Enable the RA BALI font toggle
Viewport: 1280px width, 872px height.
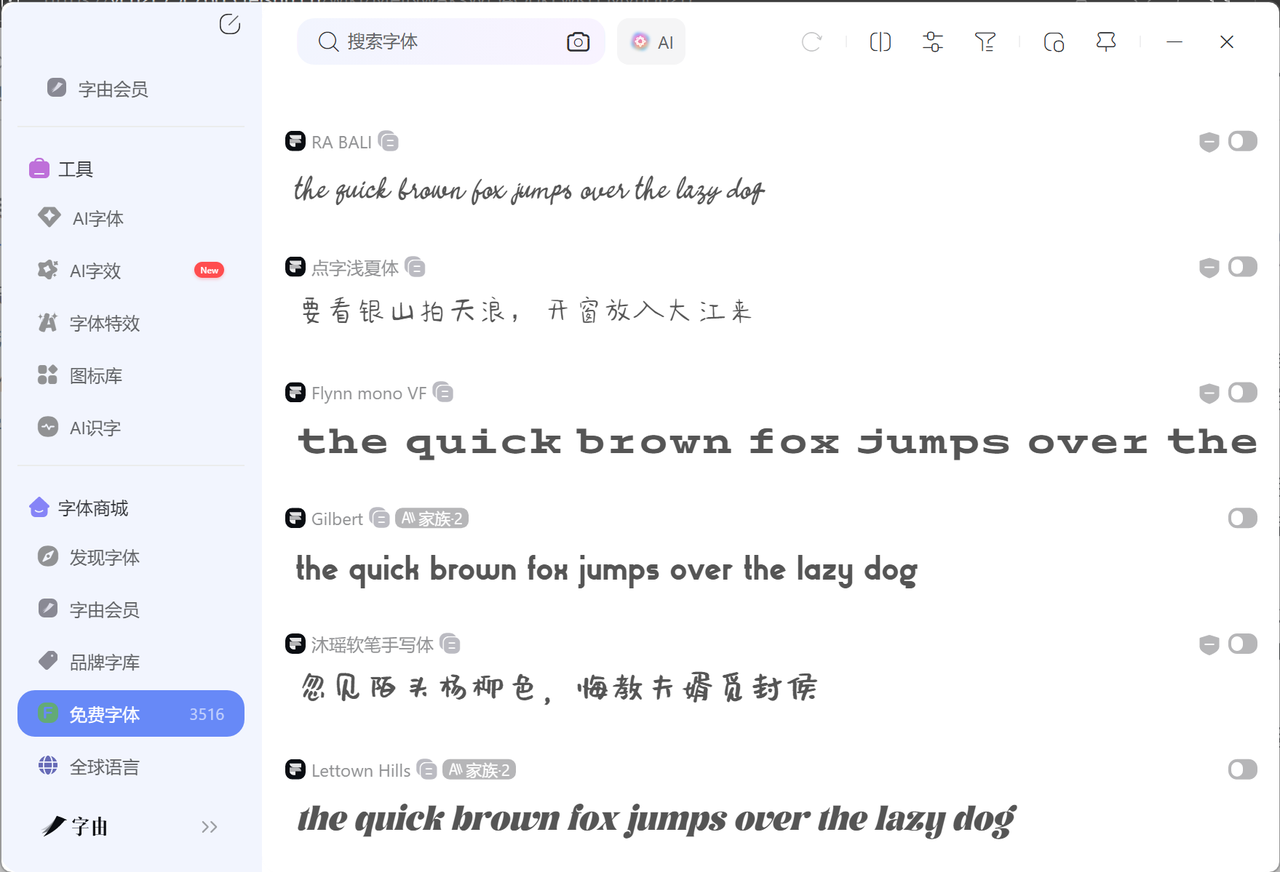(1242, 142)
